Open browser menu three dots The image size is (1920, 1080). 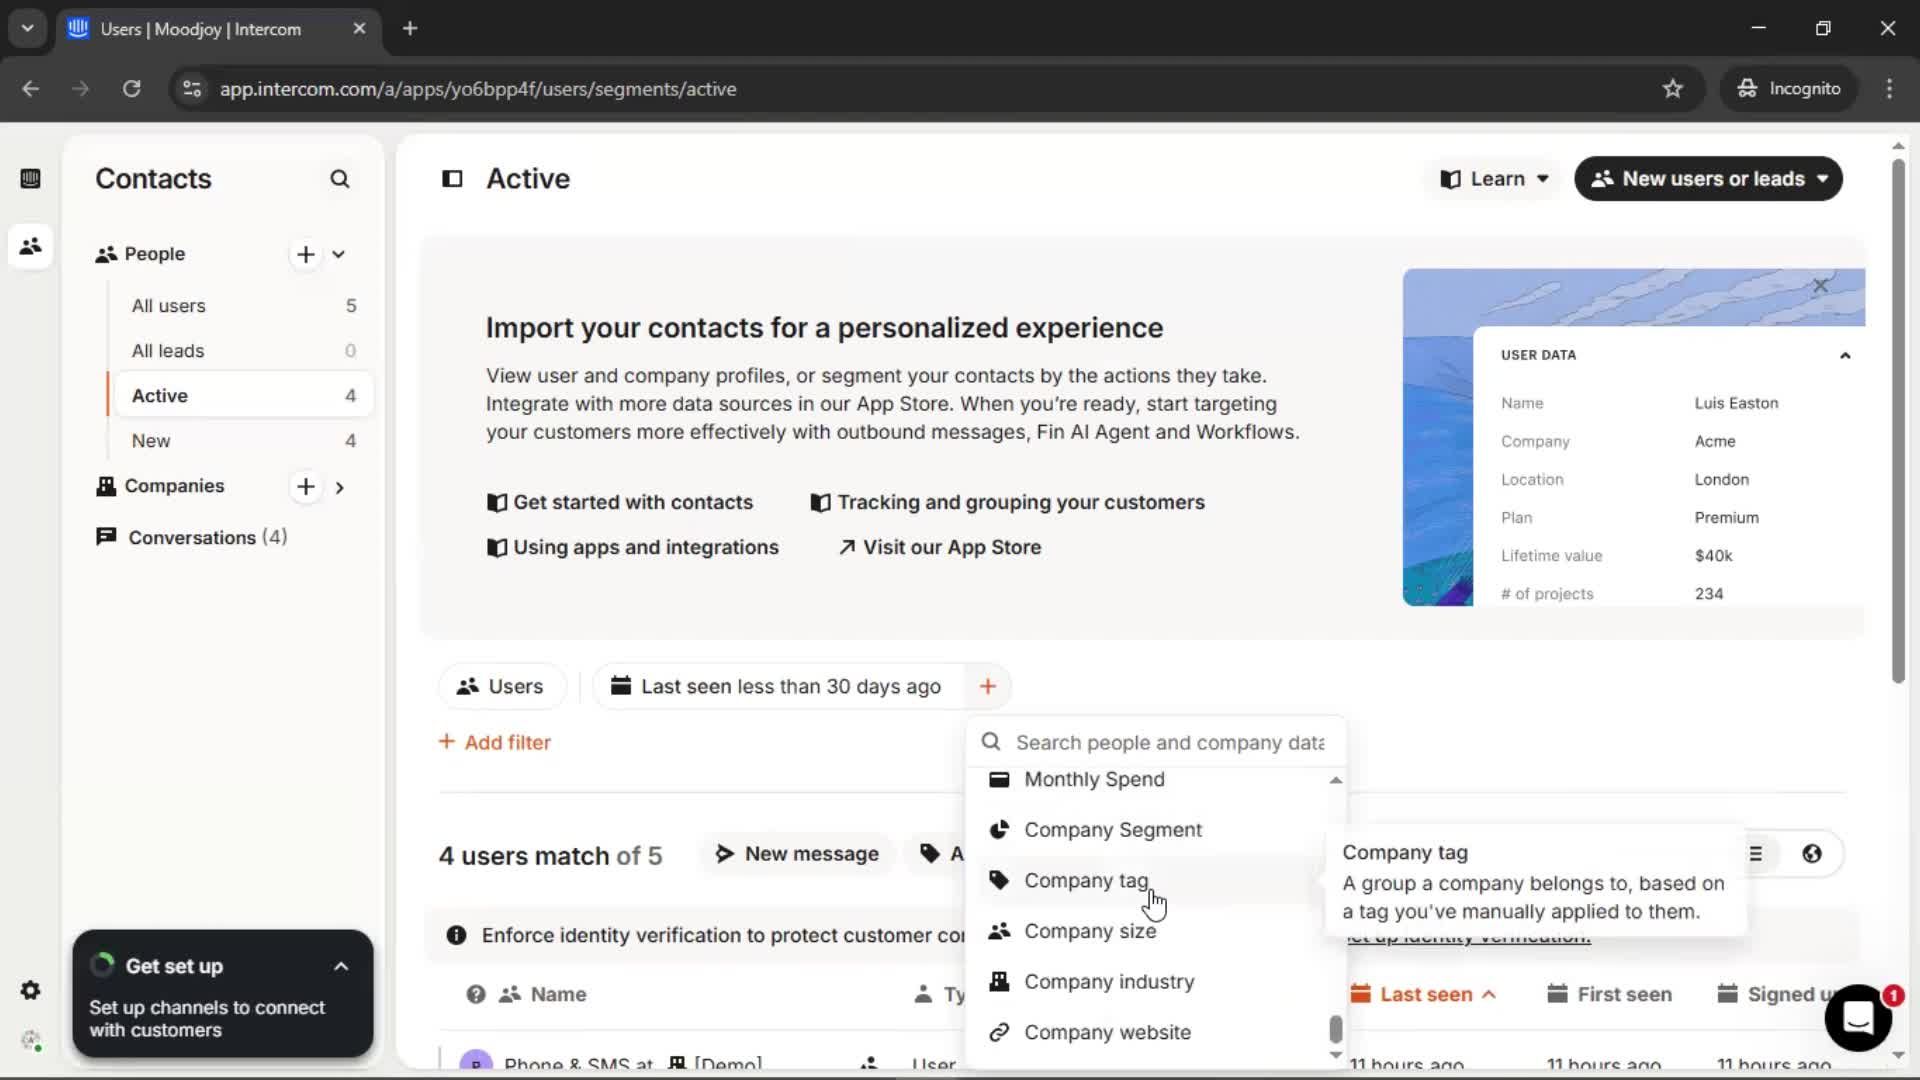1889,89
